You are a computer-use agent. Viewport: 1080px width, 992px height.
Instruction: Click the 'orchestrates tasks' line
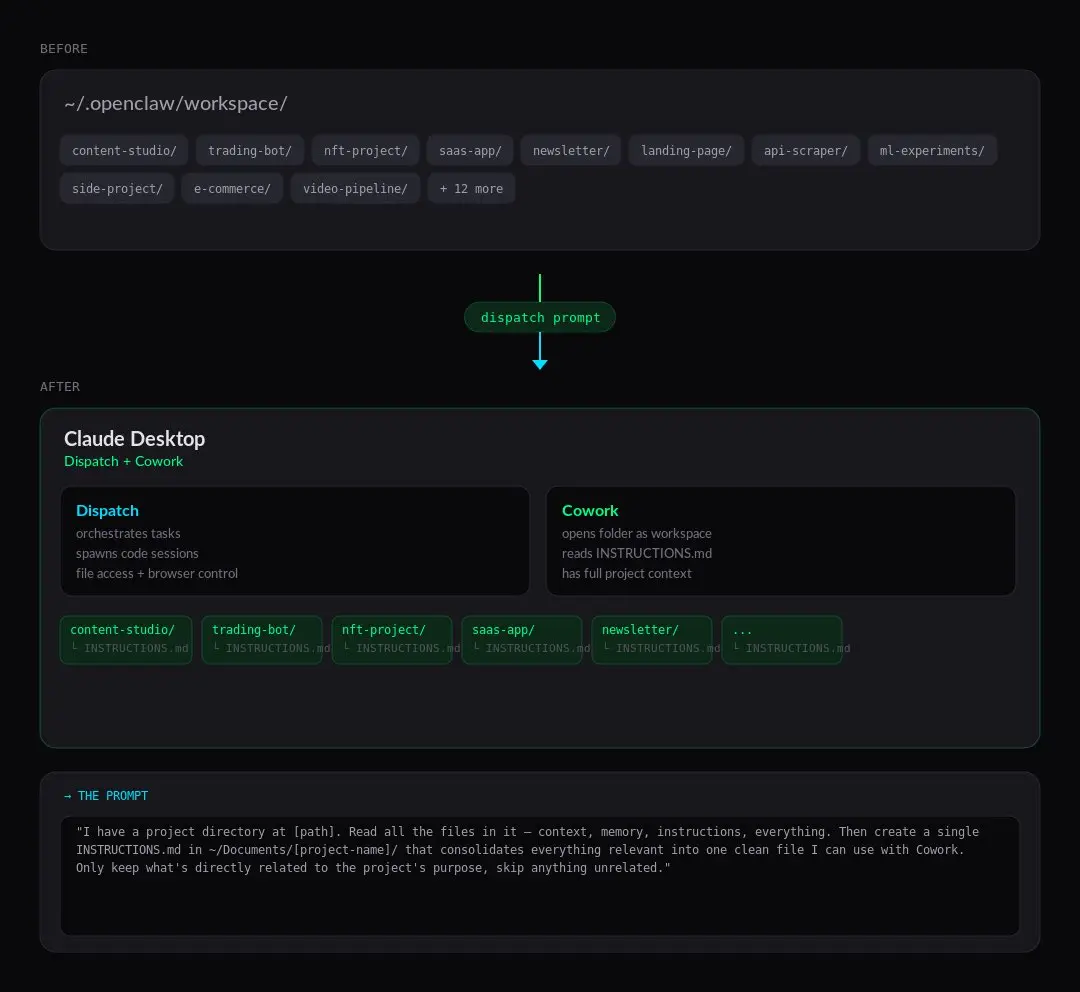coord(128,533)
